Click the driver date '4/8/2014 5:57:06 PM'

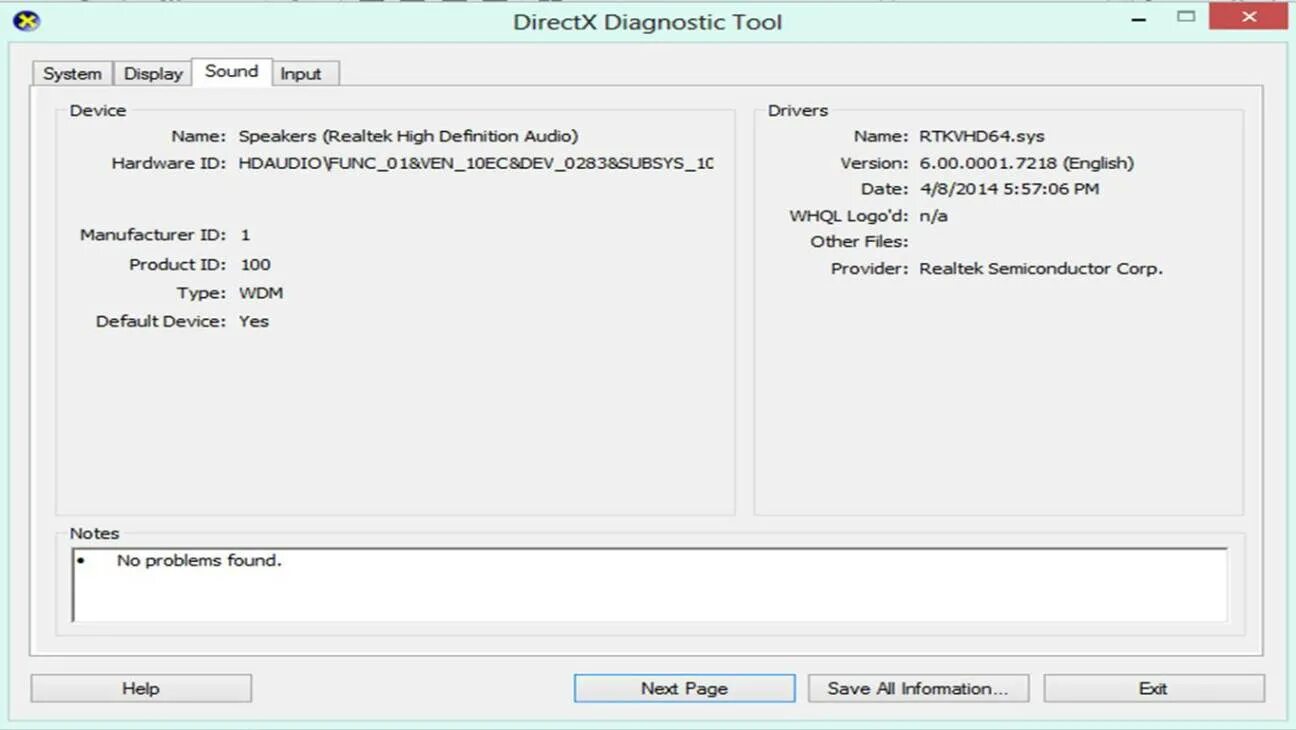[1009, 189]
